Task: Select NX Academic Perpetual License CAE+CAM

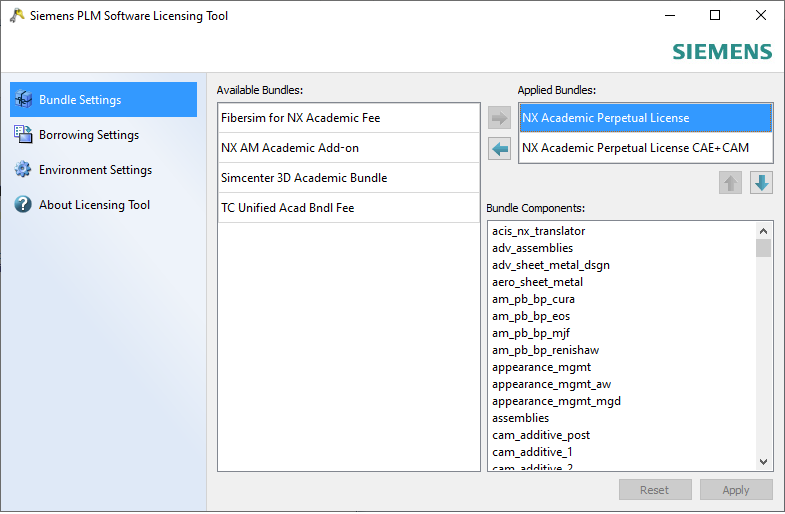Action: pyautogui.click(x=635, y=148)
